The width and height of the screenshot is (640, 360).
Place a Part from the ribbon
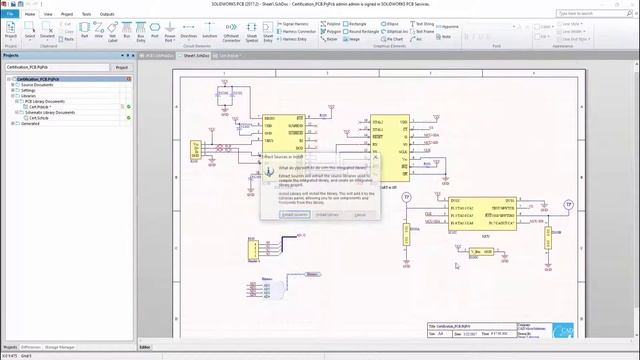84,31
